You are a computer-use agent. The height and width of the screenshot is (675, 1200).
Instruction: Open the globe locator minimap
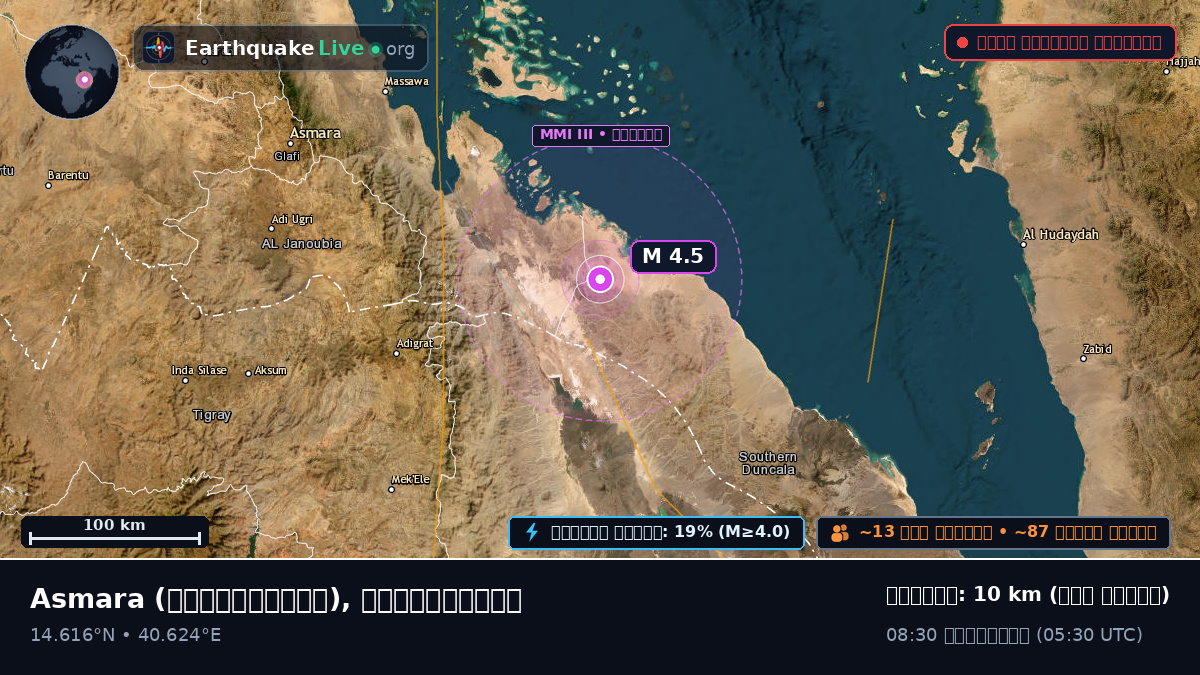click(72, 72)
